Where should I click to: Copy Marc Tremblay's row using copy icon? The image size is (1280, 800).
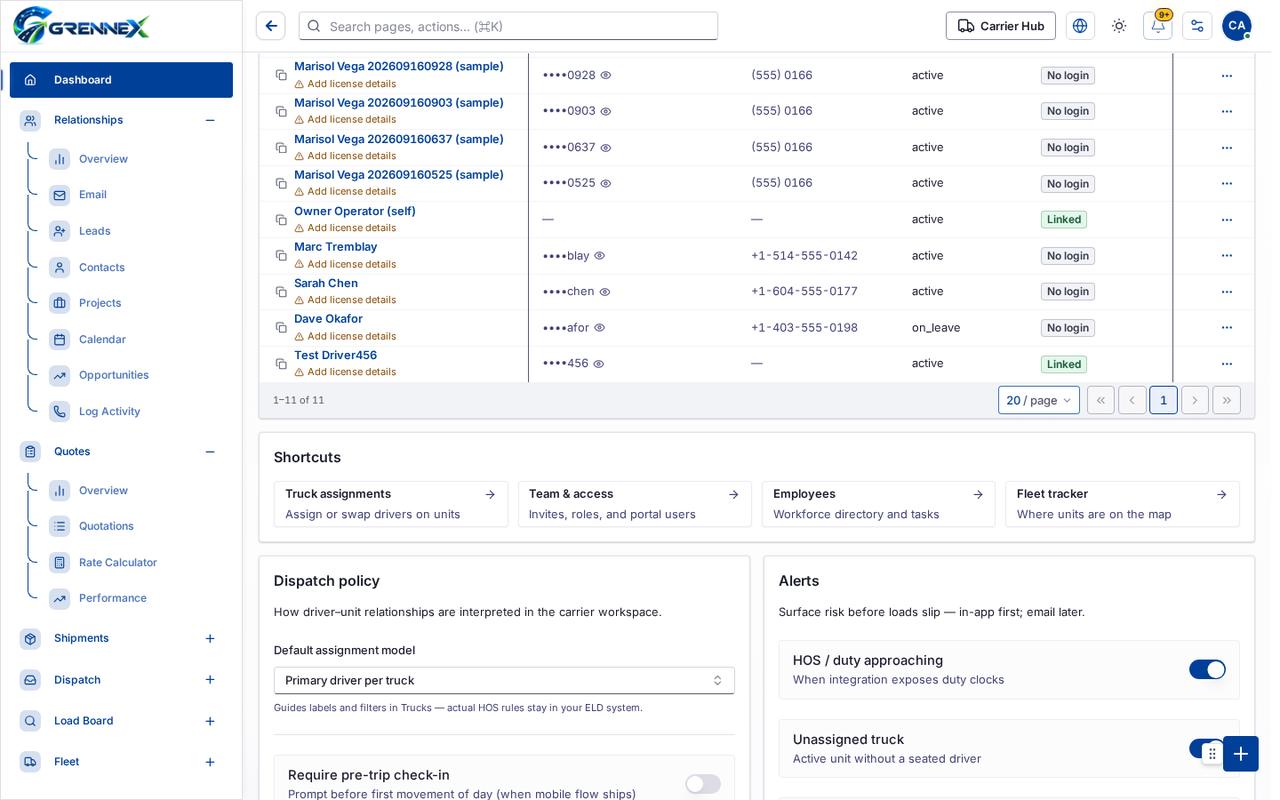tap(281, 256)
